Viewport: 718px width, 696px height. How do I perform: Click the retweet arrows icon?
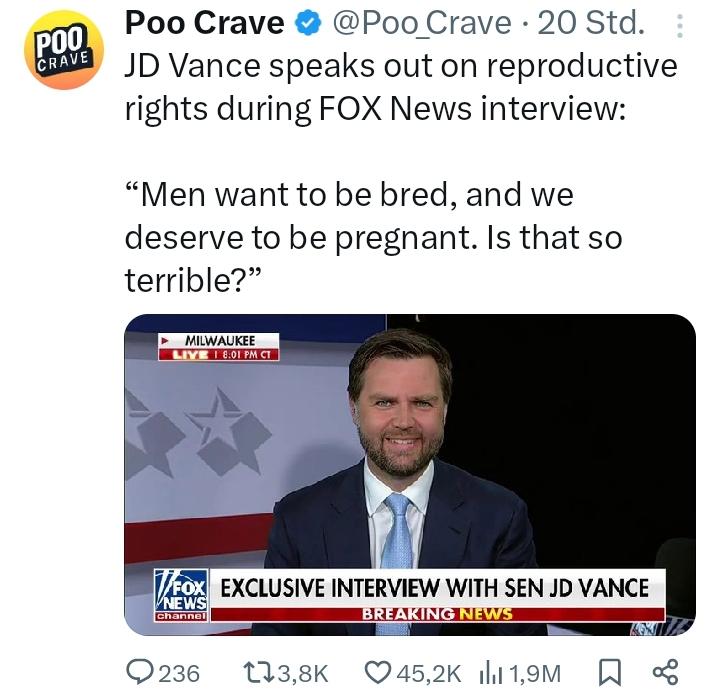(x=259, y=673)
